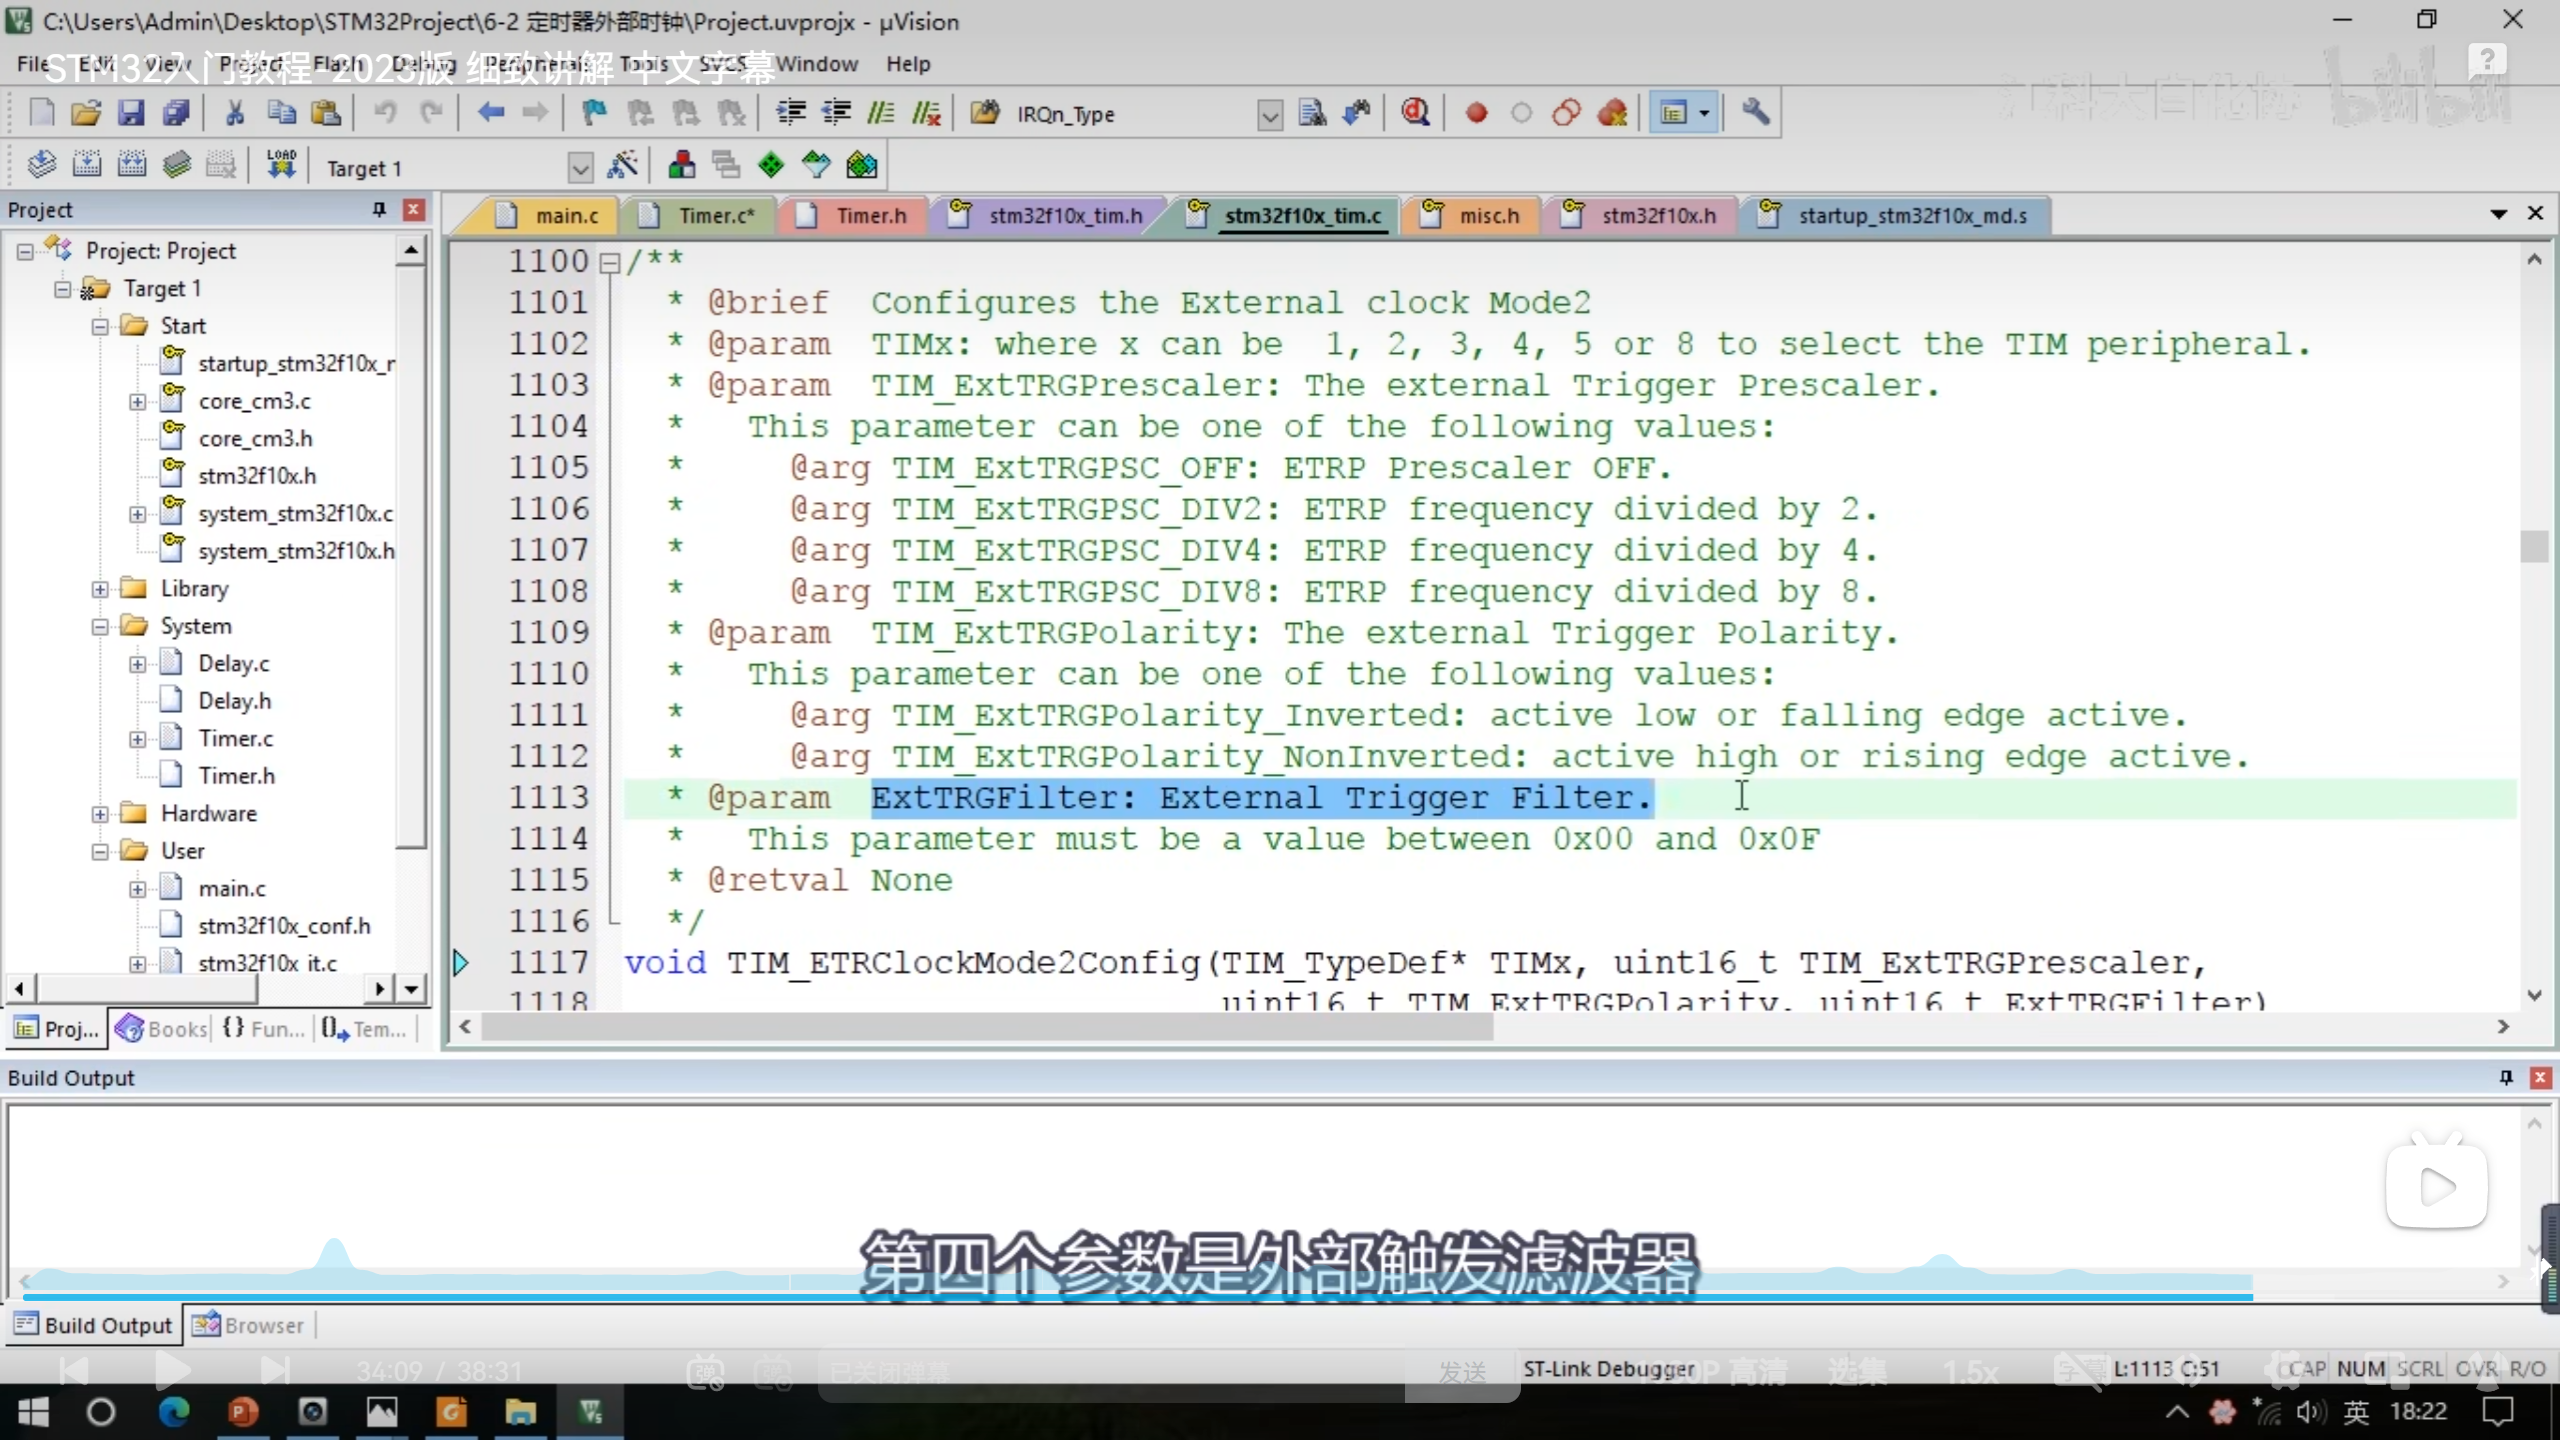Expand the Library folder

tap(100, 589)
